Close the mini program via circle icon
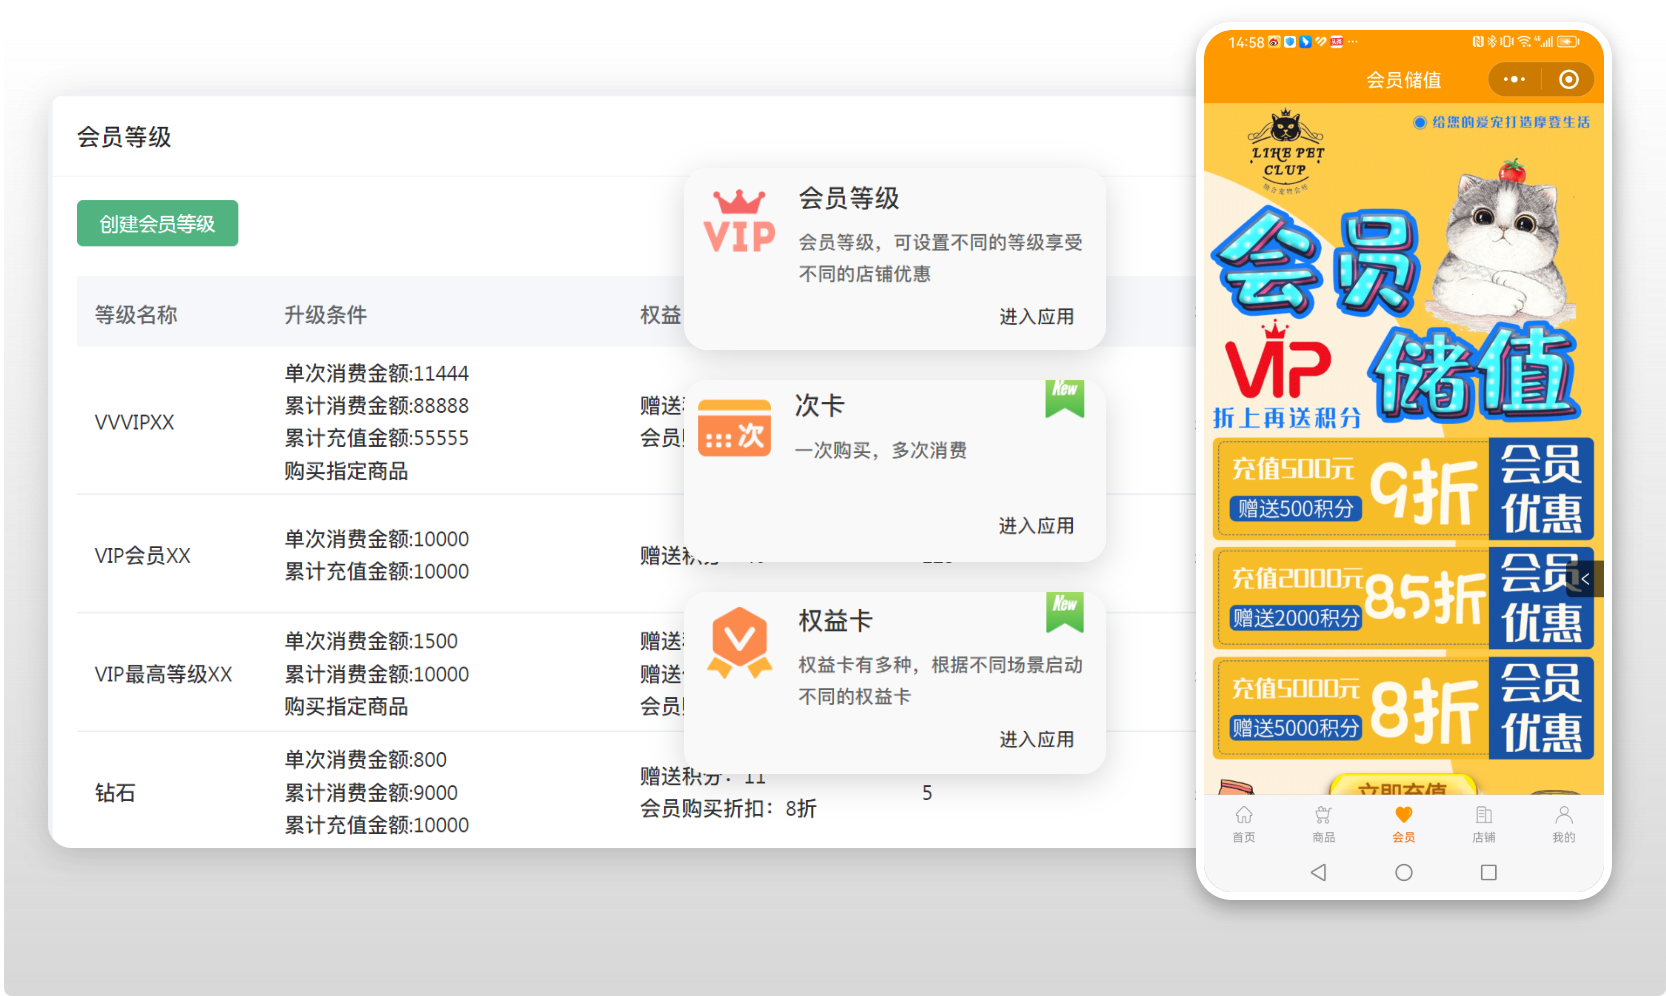1666x996 pixels. (x=1568, y=79)
